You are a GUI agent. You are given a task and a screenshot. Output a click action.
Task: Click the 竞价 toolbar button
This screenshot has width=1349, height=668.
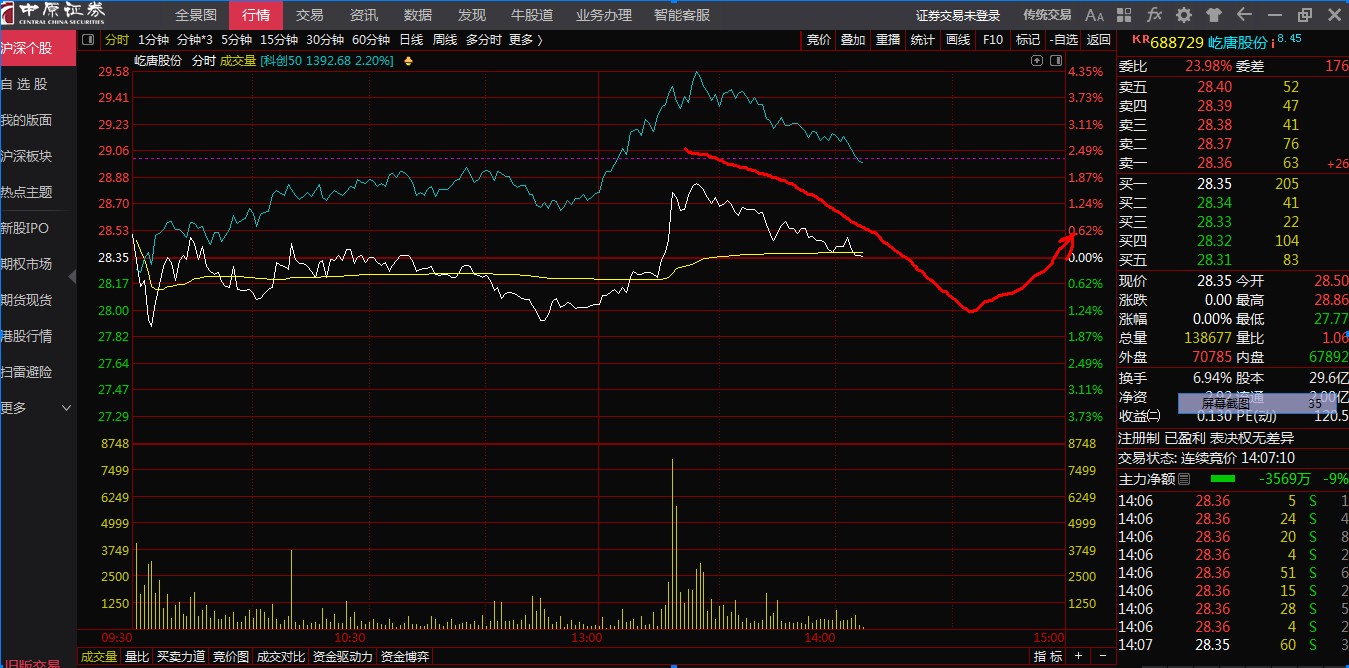[x=819, y=40]
